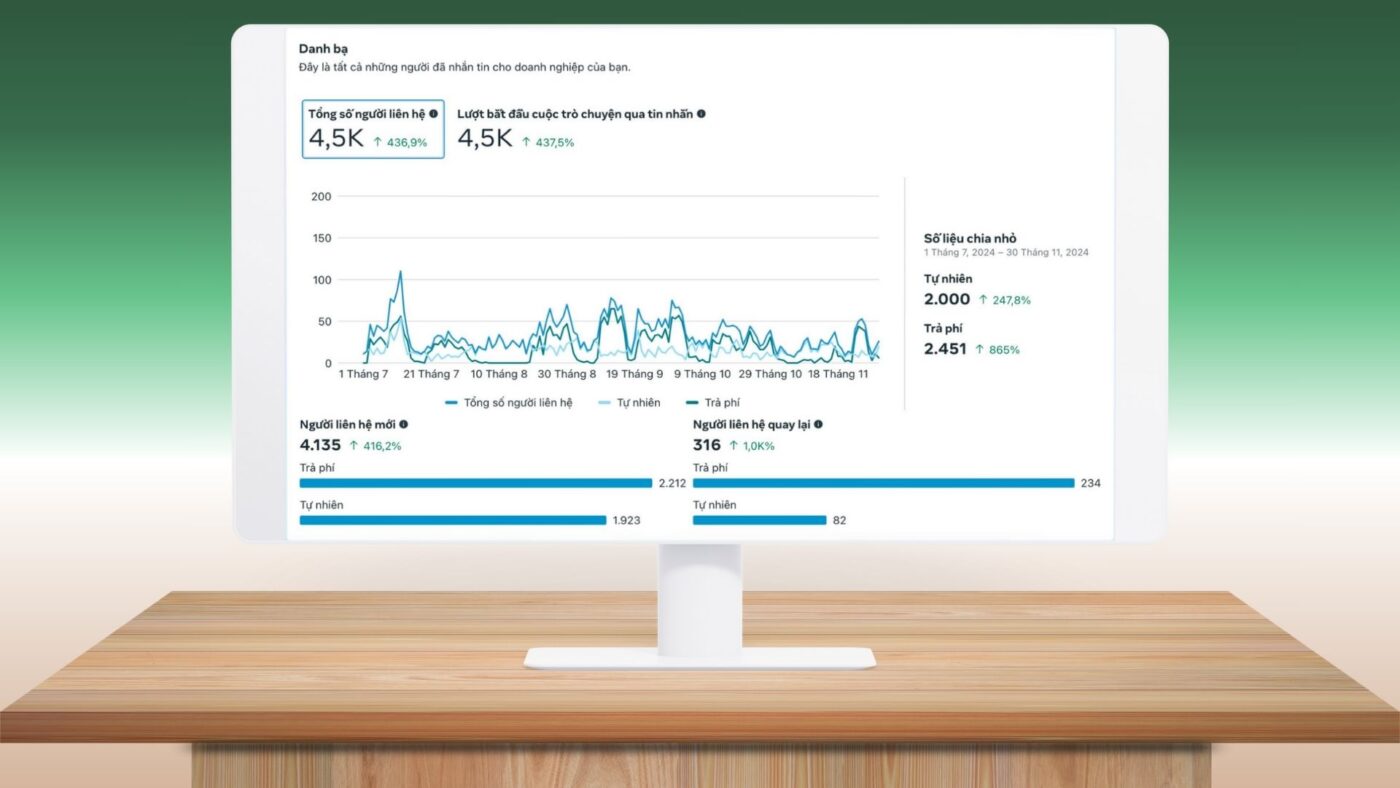Screen dimensions: 1400x788
Task: Click info icon next to Tổng số người liên hệ
Action: point(433,114)
